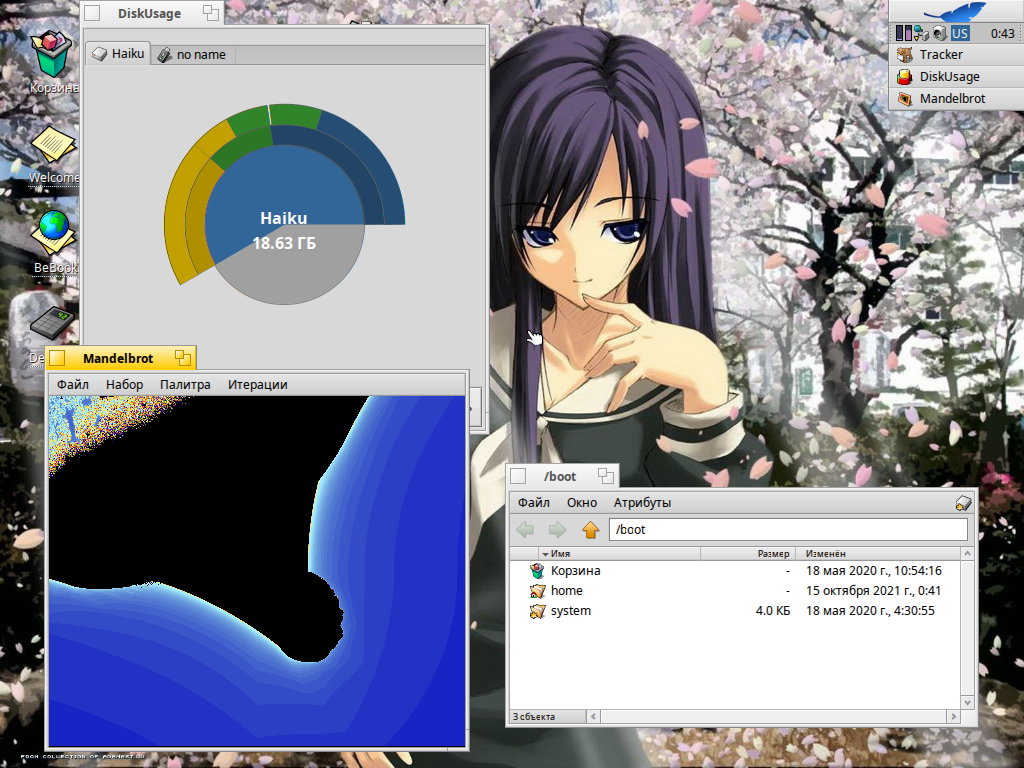Click the Tracker entry in Deskbar
The image size is (1024, 768).
click(940, 55)
